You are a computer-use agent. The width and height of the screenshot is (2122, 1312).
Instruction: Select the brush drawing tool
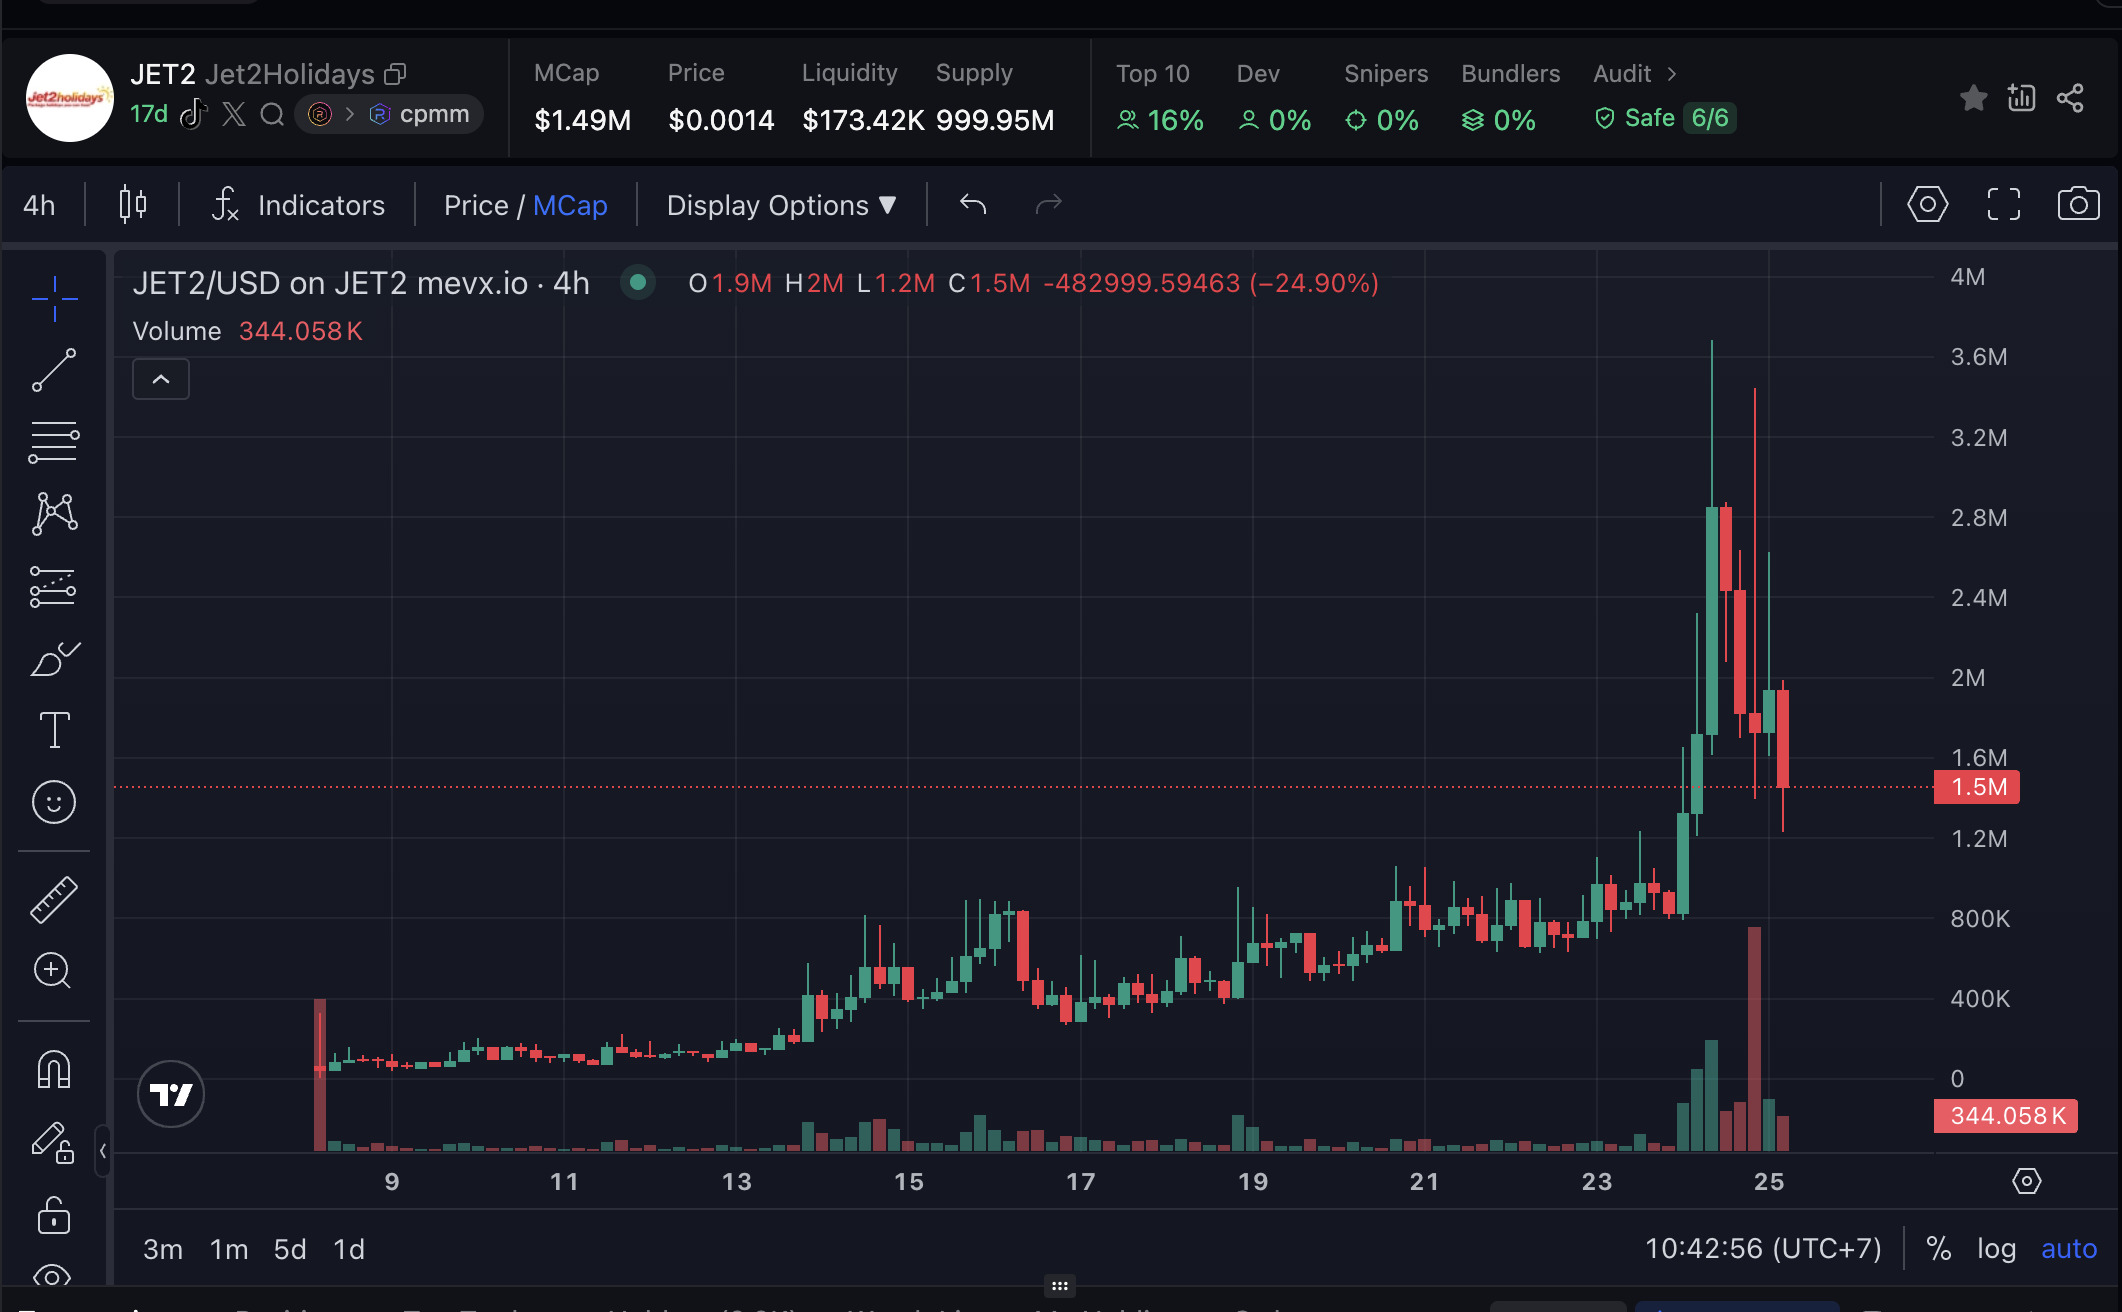pos(54,659)
